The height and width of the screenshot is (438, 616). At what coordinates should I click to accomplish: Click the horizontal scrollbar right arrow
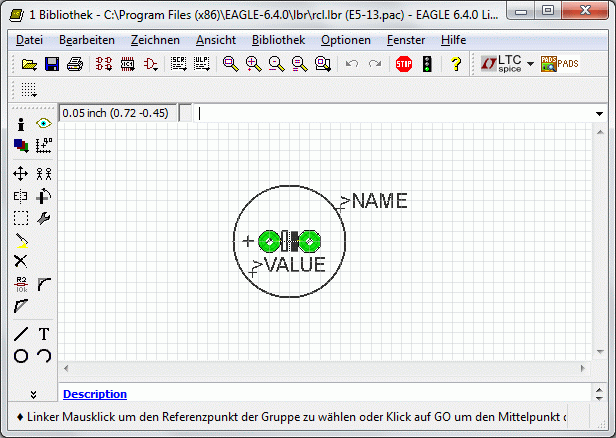[583, 368]
